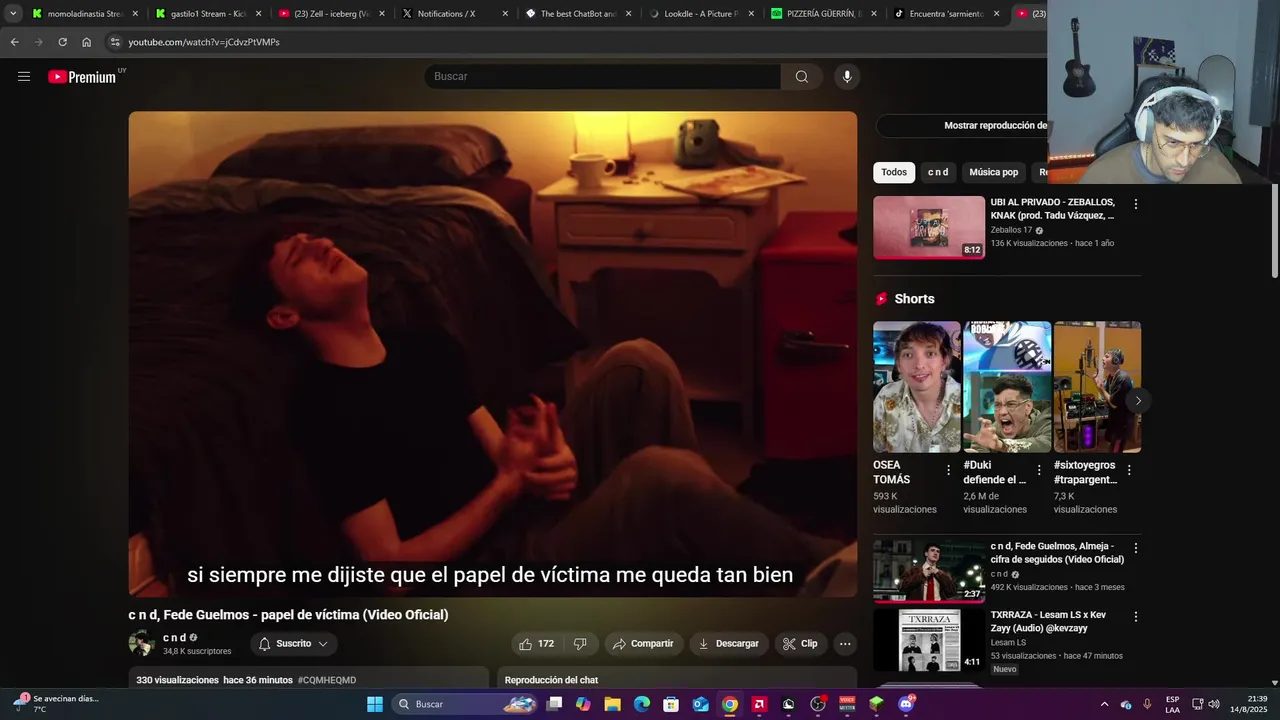Open Suscrito notification dropdown
Image resolution: width=1280 pixels, height=720 pixels.
294,644
